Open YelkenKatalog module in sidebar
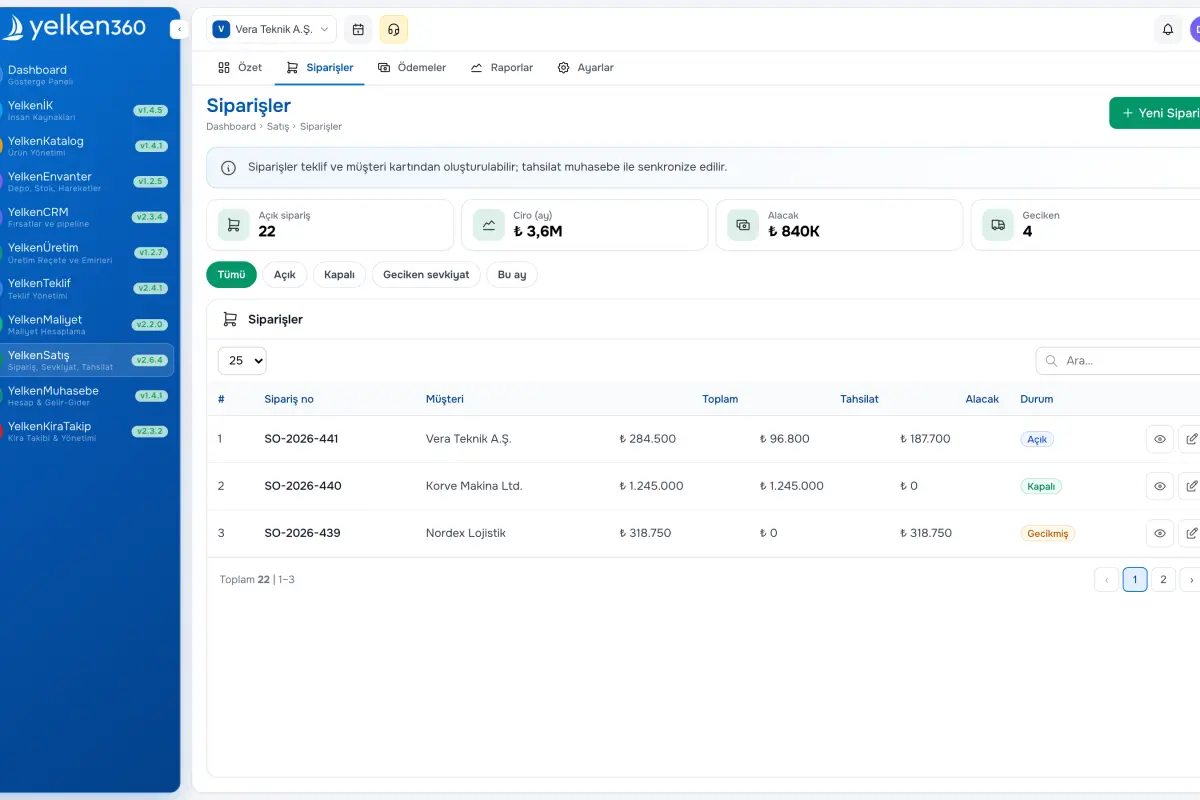 [x=87, y=146]
